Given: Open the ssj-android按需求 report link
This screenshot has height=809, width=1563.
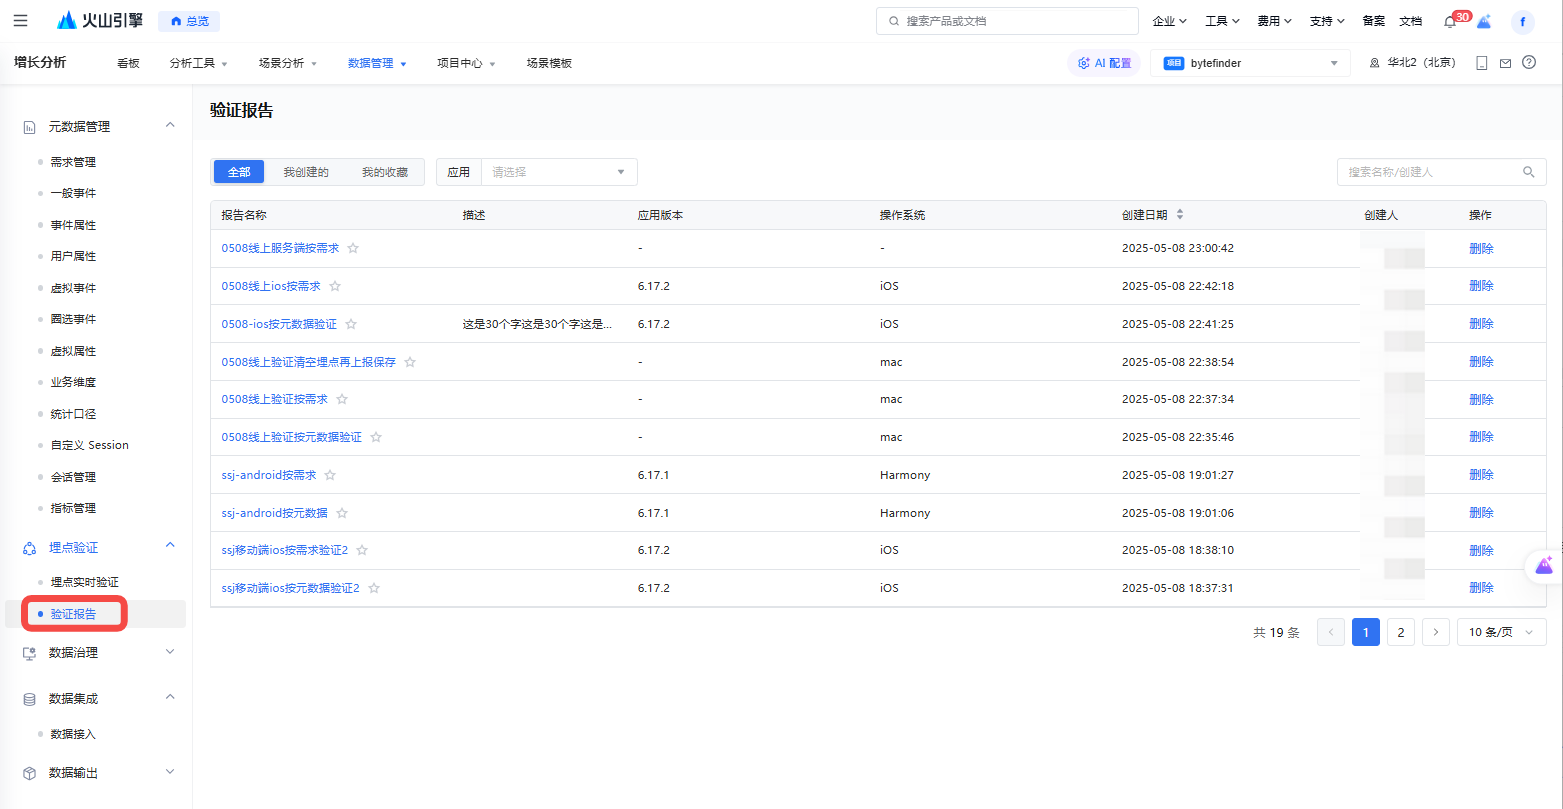Looking at the screenshot, I should 269,475.
